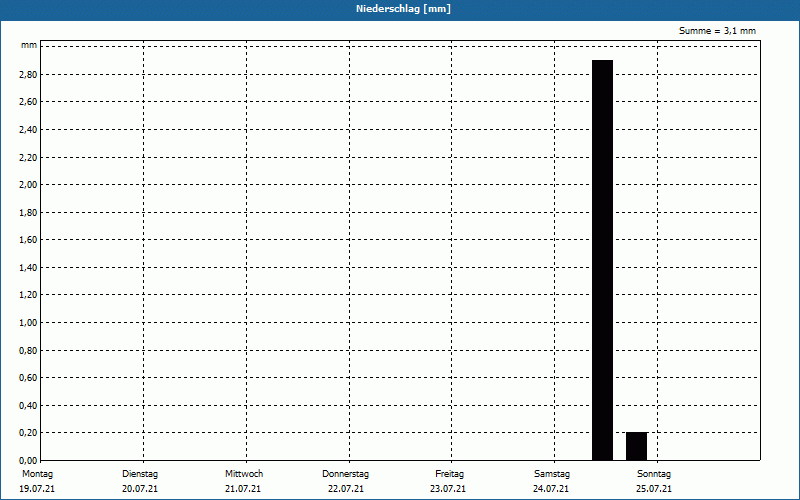Click the 25.07.21 date label

tap(654, 489)
